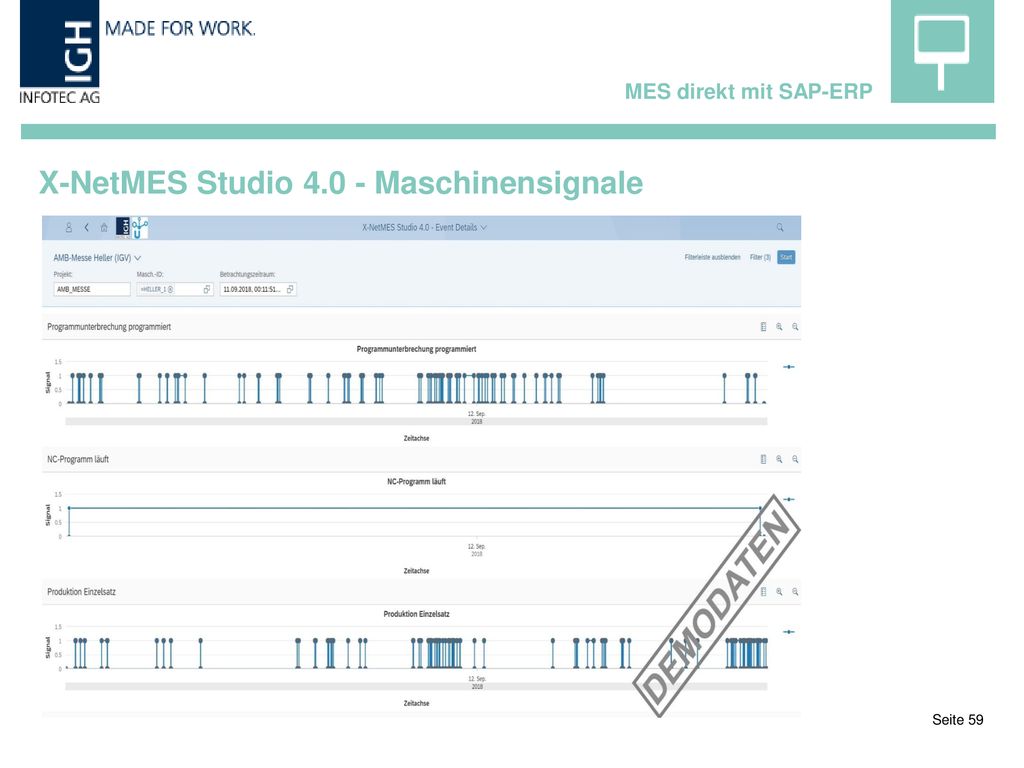Toggle legend marker of Programmunterbrechung chart
The image size is (1024, 768).
[789, 367]
